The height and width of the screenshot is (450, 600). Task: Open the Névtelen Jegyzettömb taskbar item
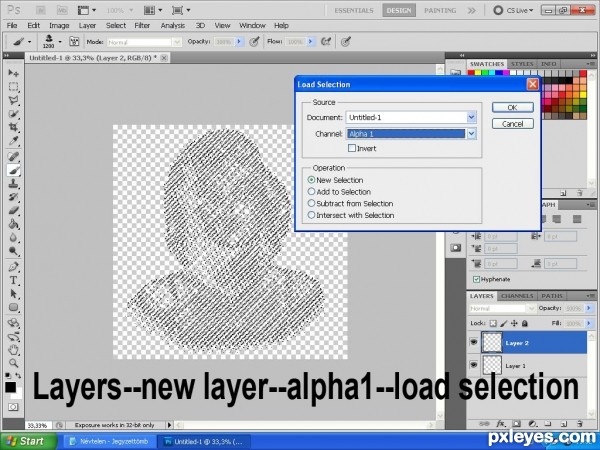point(109,441)
